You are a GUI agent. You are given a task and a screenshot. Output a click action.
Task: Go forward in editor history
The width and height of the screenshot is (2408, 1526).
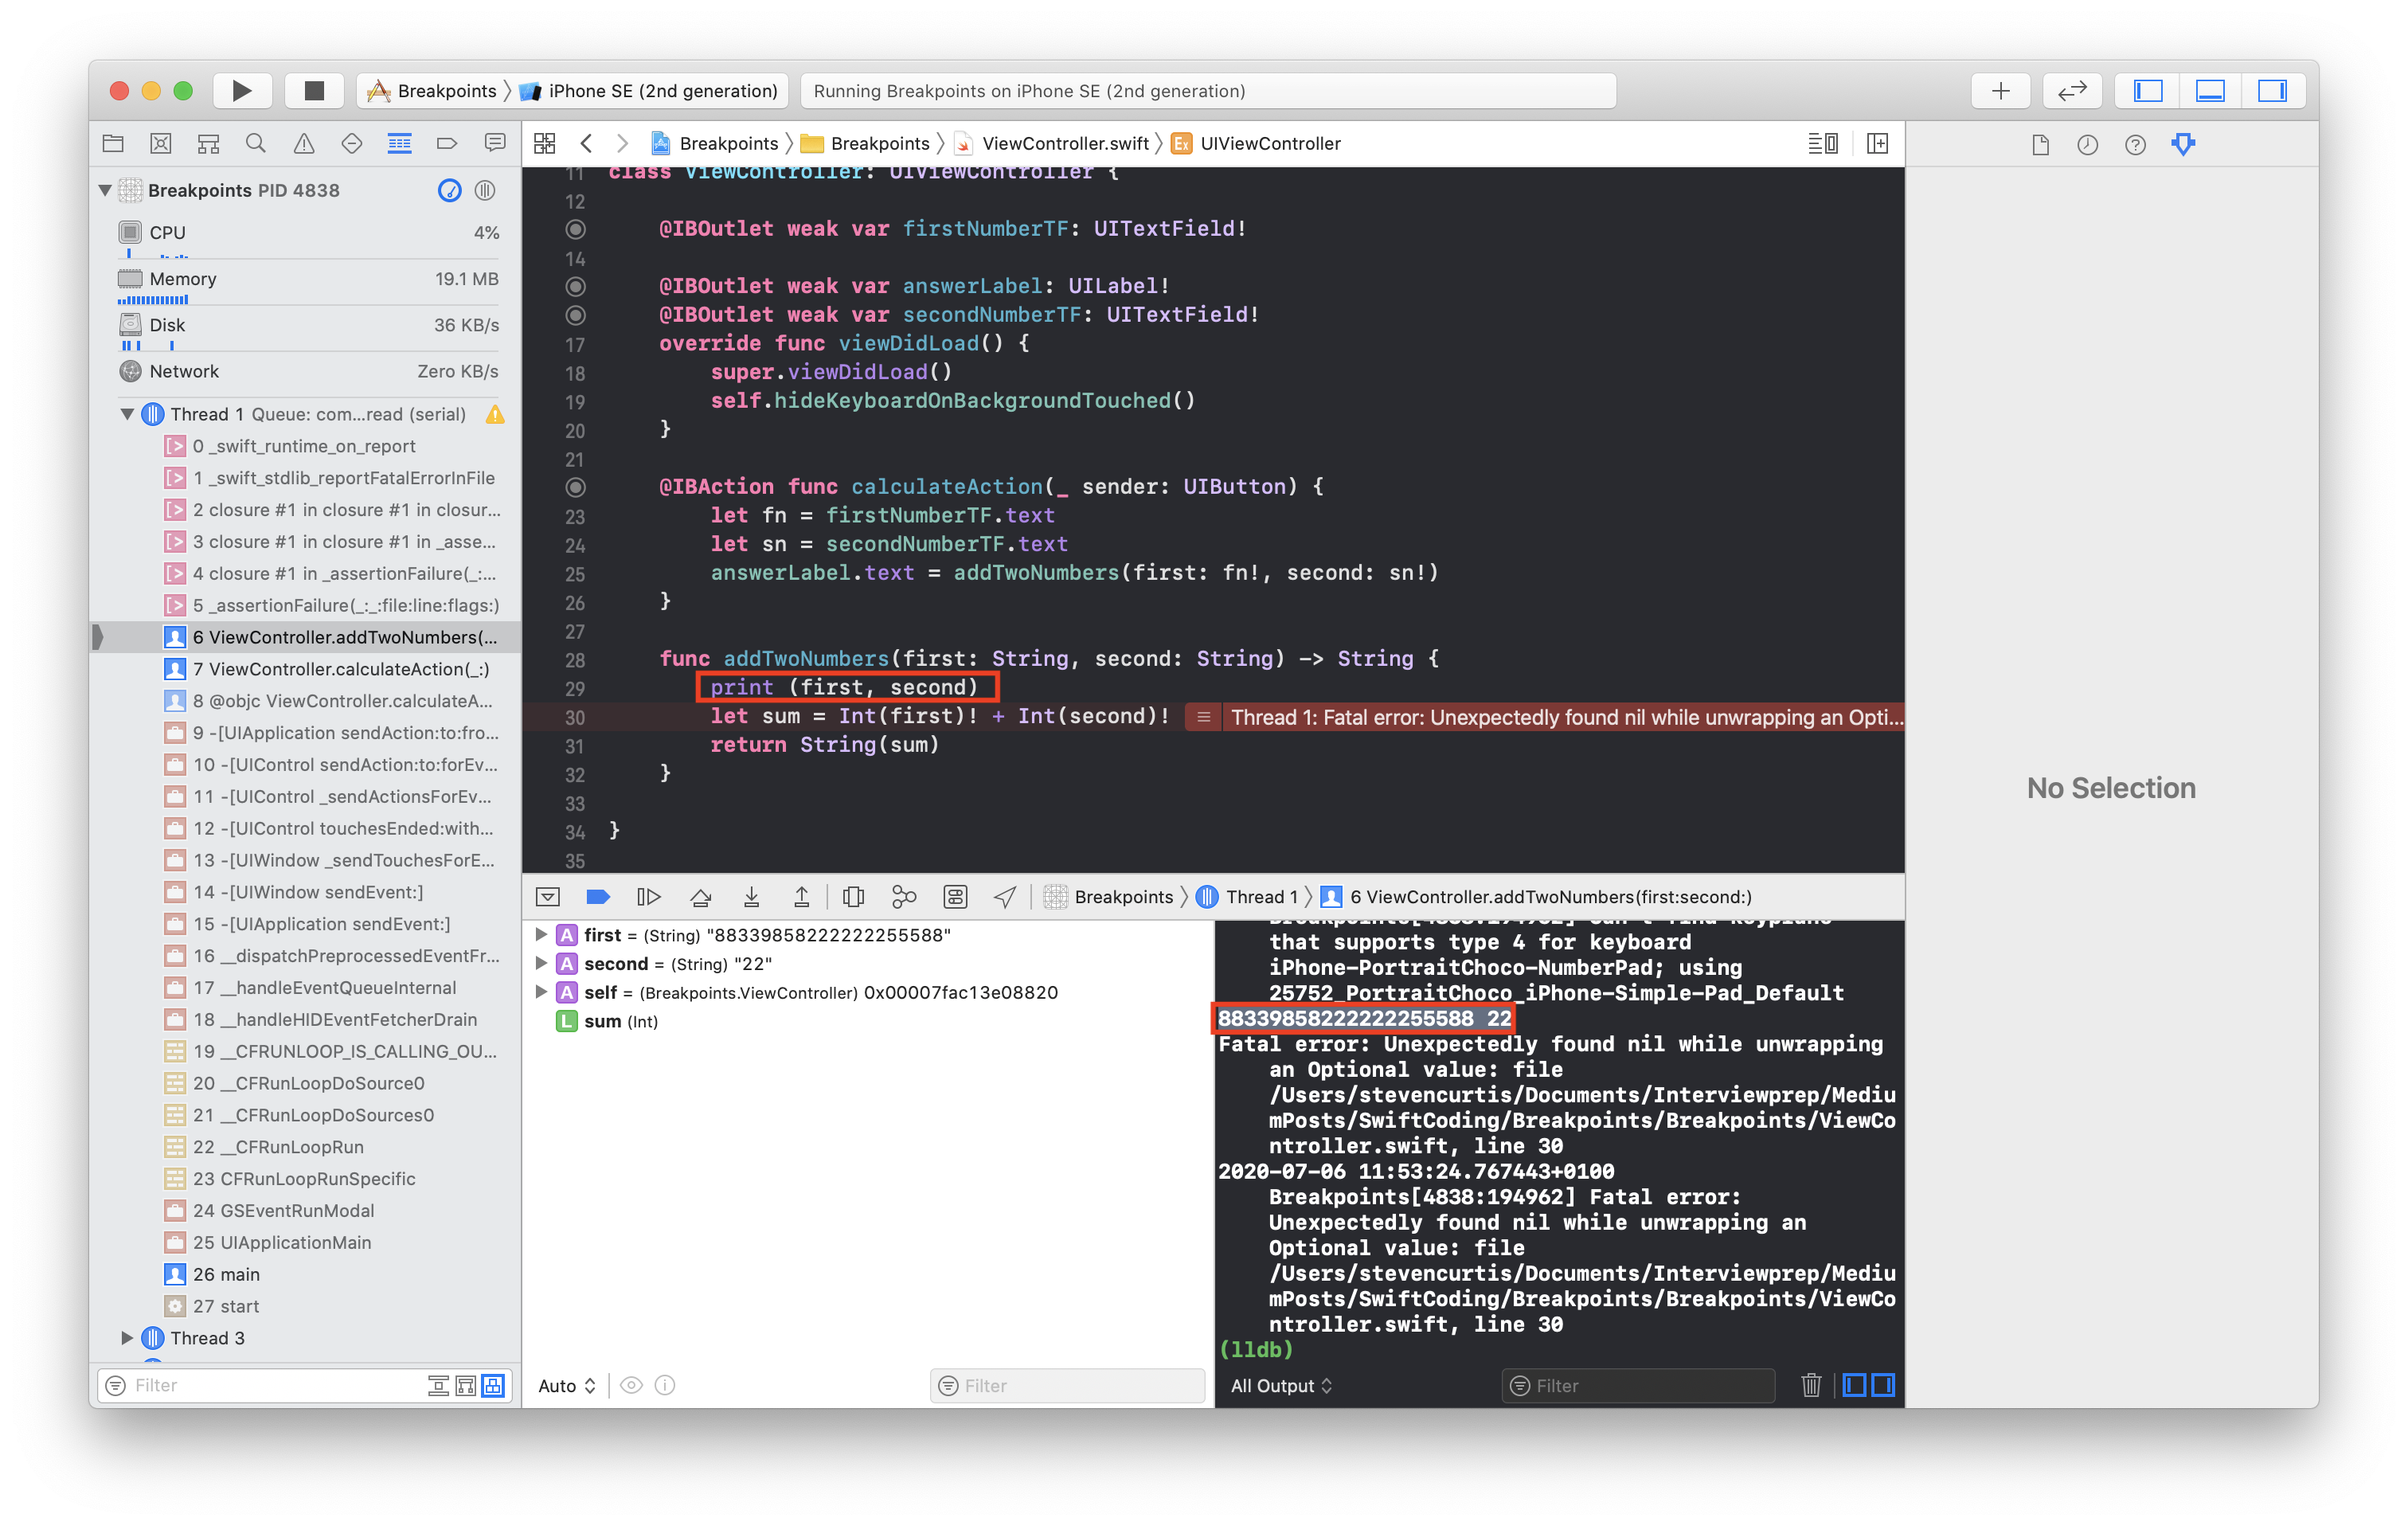(x=622, y=144)
